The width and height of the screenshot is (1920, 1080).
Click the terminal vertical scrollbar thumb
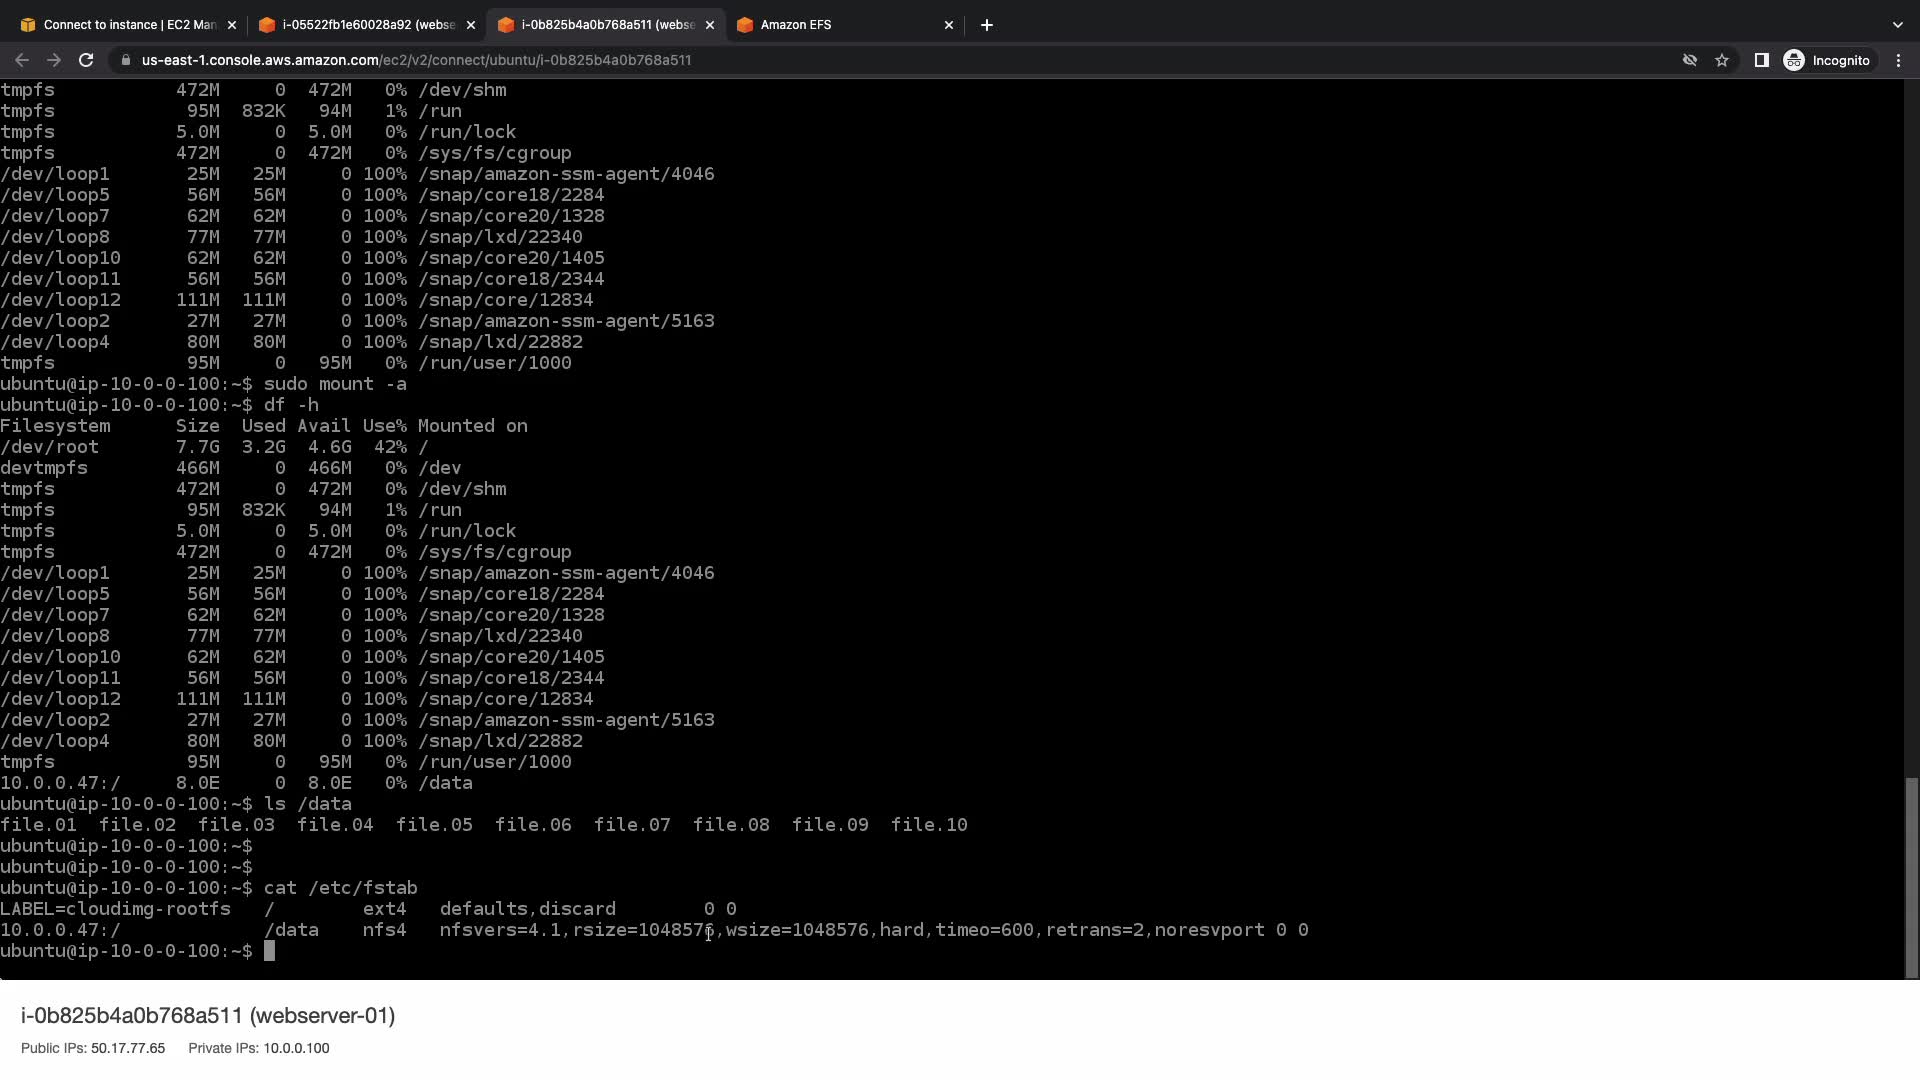[x=1911, y=876]
